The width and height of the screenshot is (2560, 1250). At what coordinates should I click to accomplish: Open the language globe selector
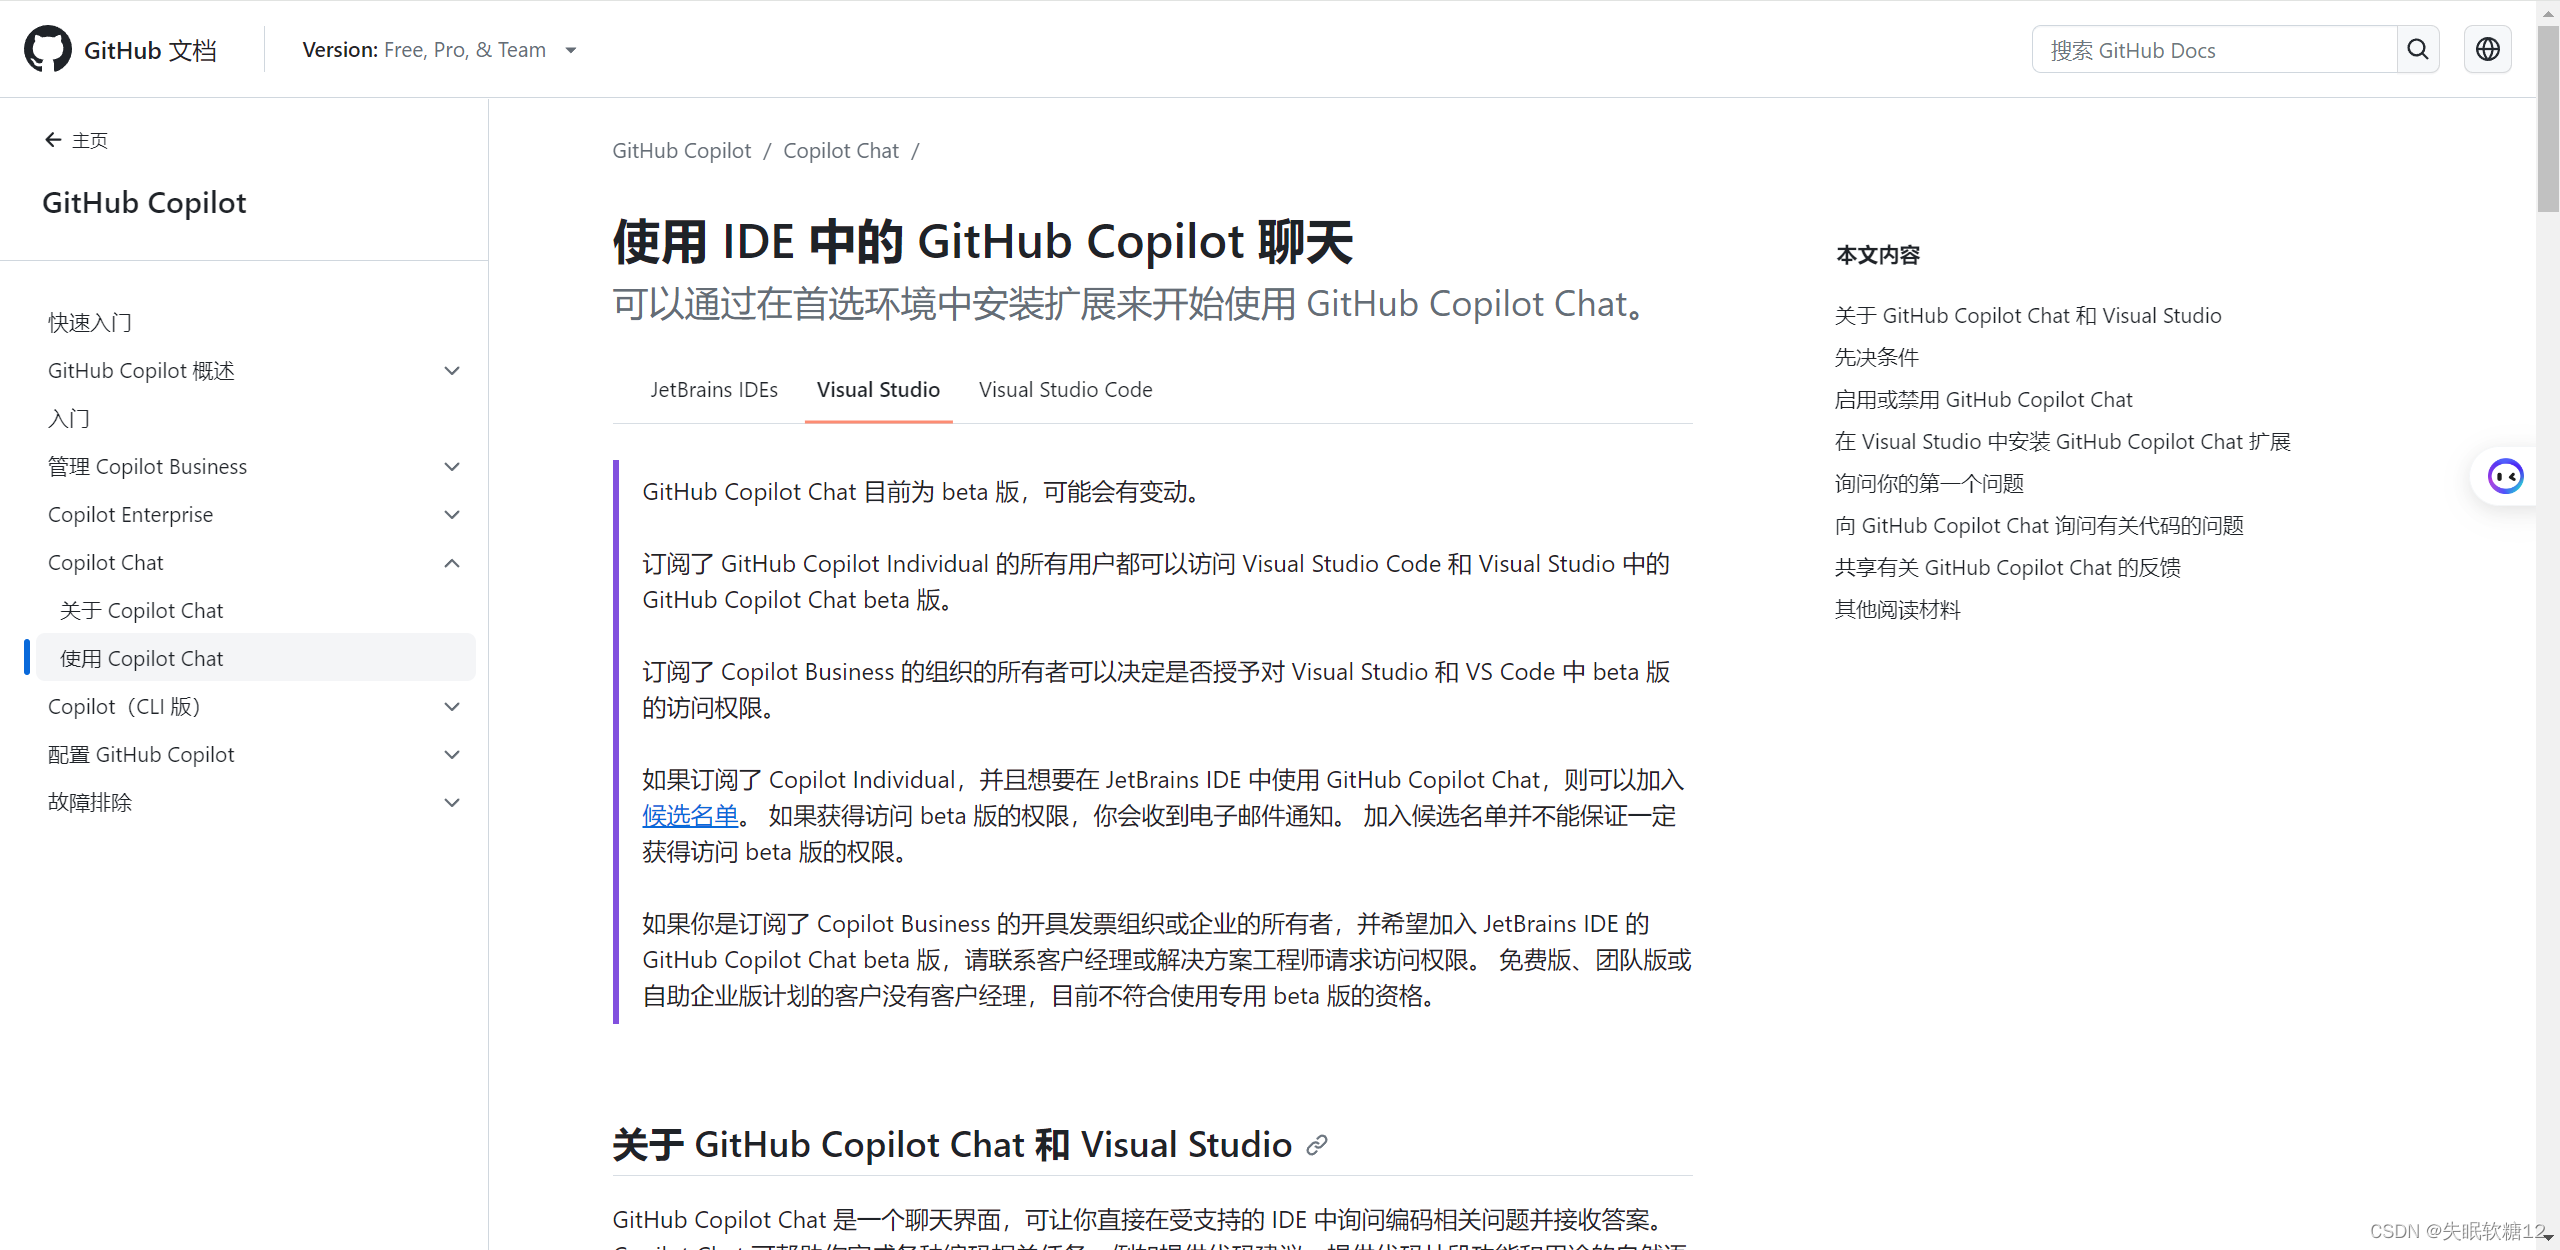coord(2488,49)
